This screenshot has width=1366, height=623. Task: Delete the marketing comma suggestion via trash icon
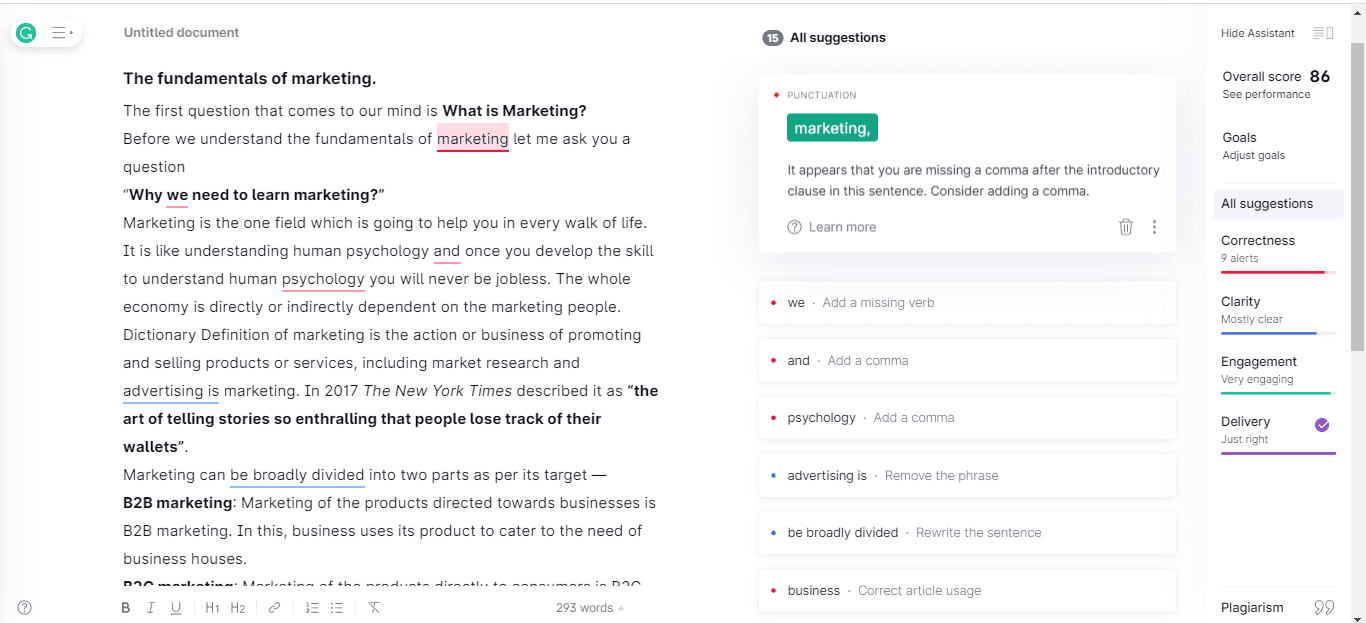pos(1125,227)
